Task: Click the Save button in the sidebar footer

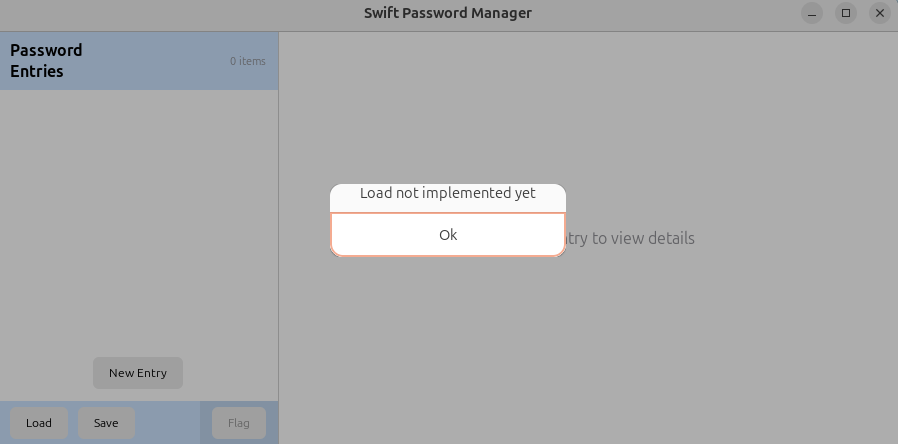Action: click(106, 423)
